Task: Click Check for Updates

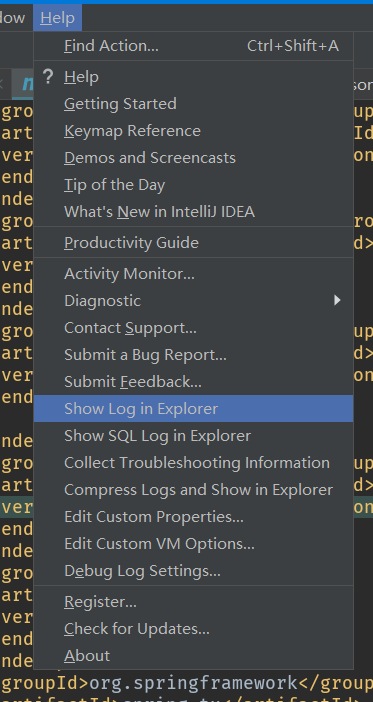Action: pos(193,629)
